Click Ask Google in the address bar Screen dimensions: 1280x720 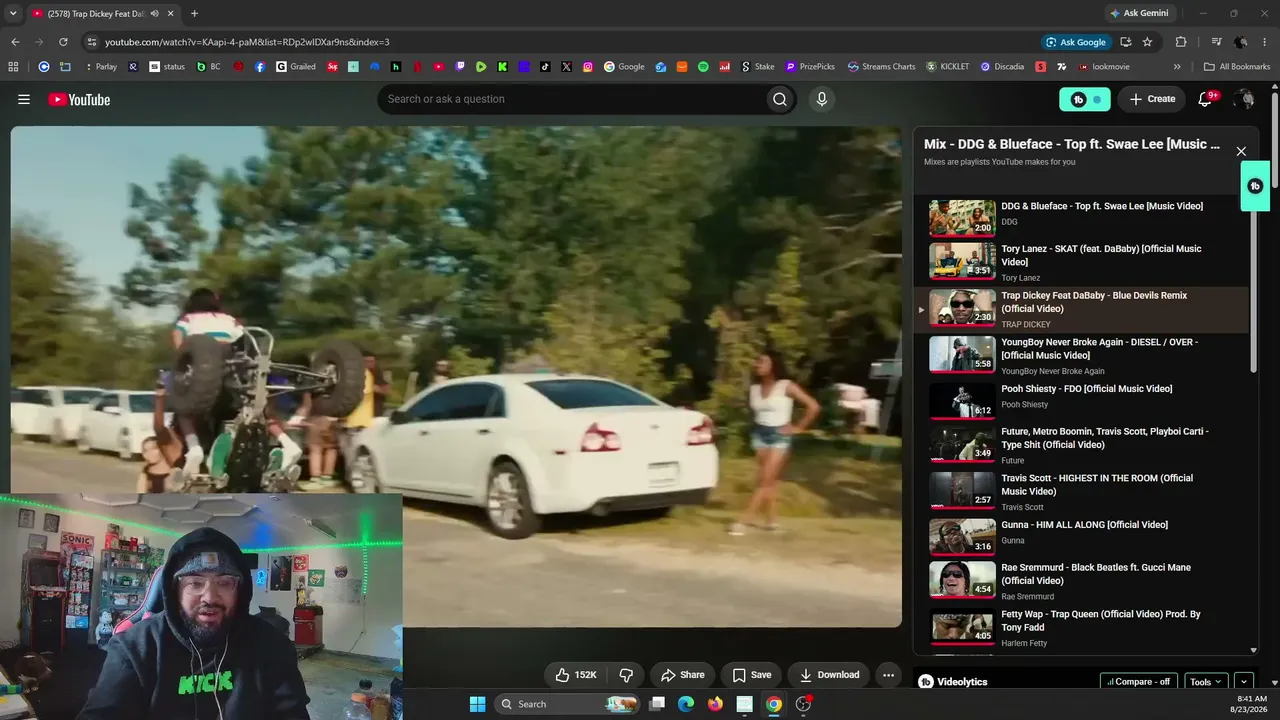point(1076,42)
